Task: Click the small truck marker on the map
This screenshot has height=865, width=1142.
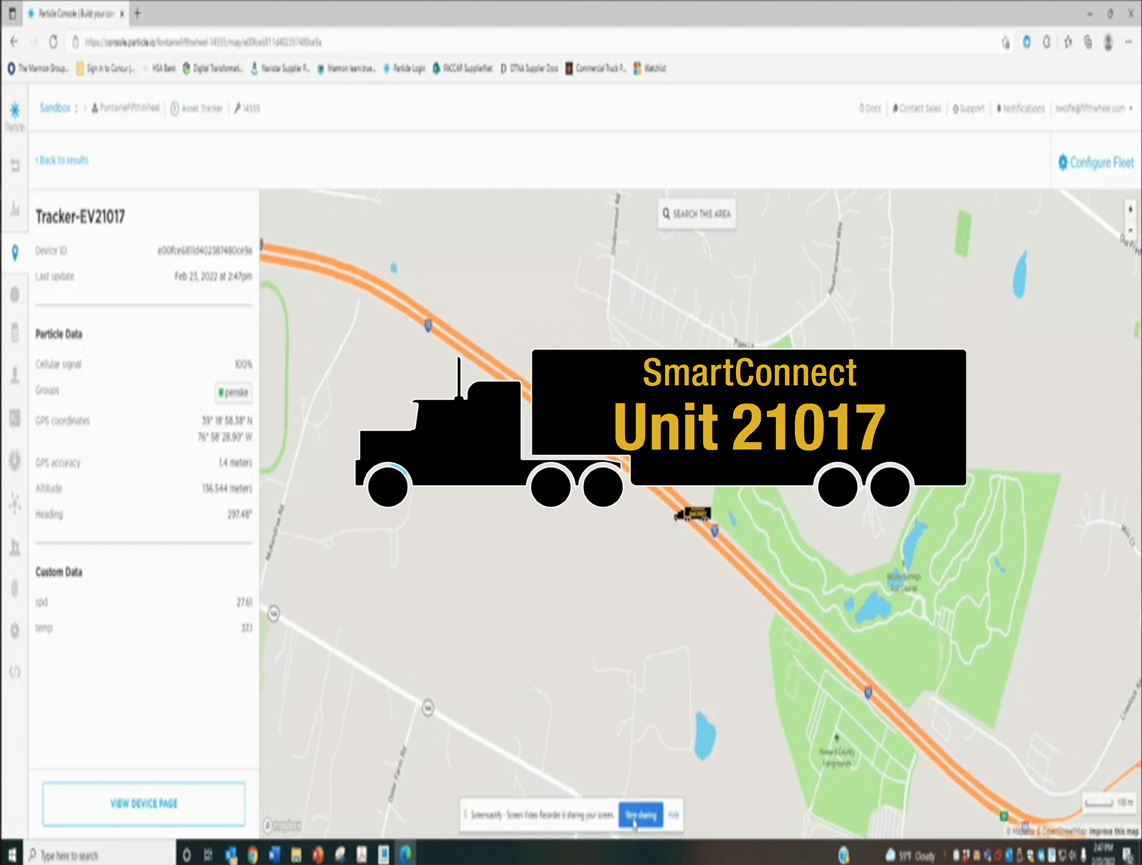Action: [692, 514]
